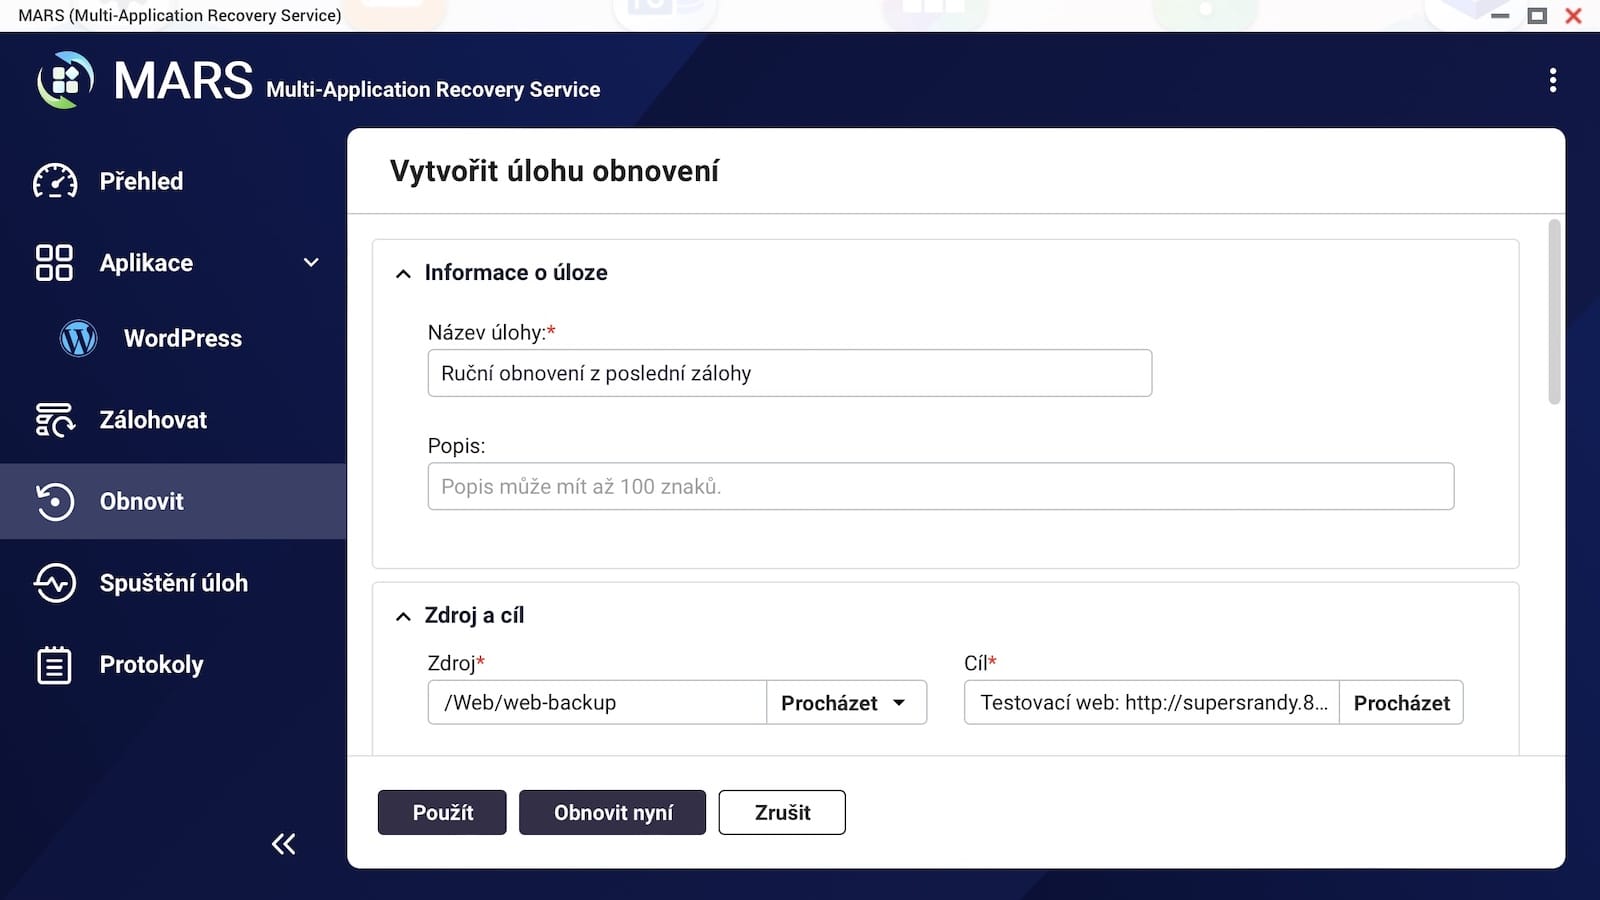Click the Popis description field
This screenshot has width=1600, height=900.
point(940,486)
